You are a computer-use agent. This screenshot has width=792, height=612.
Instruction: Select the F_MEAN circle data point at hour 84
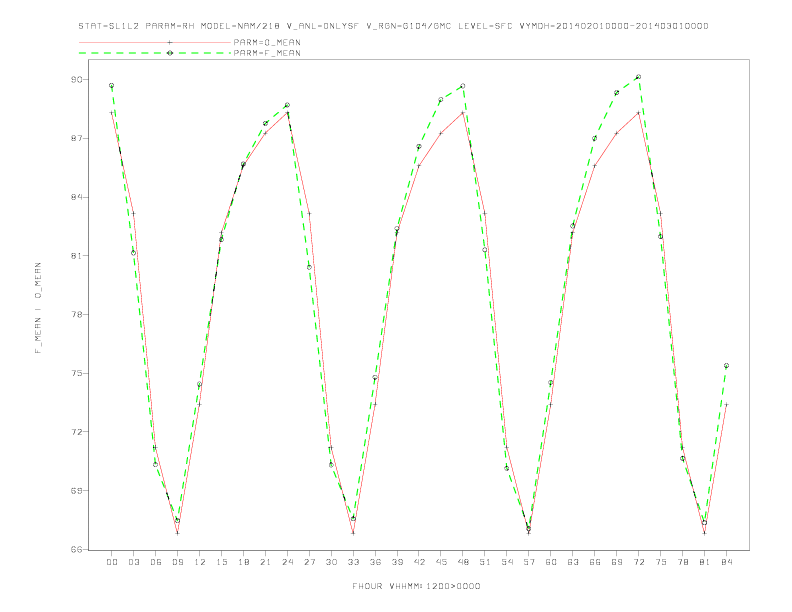726,366
